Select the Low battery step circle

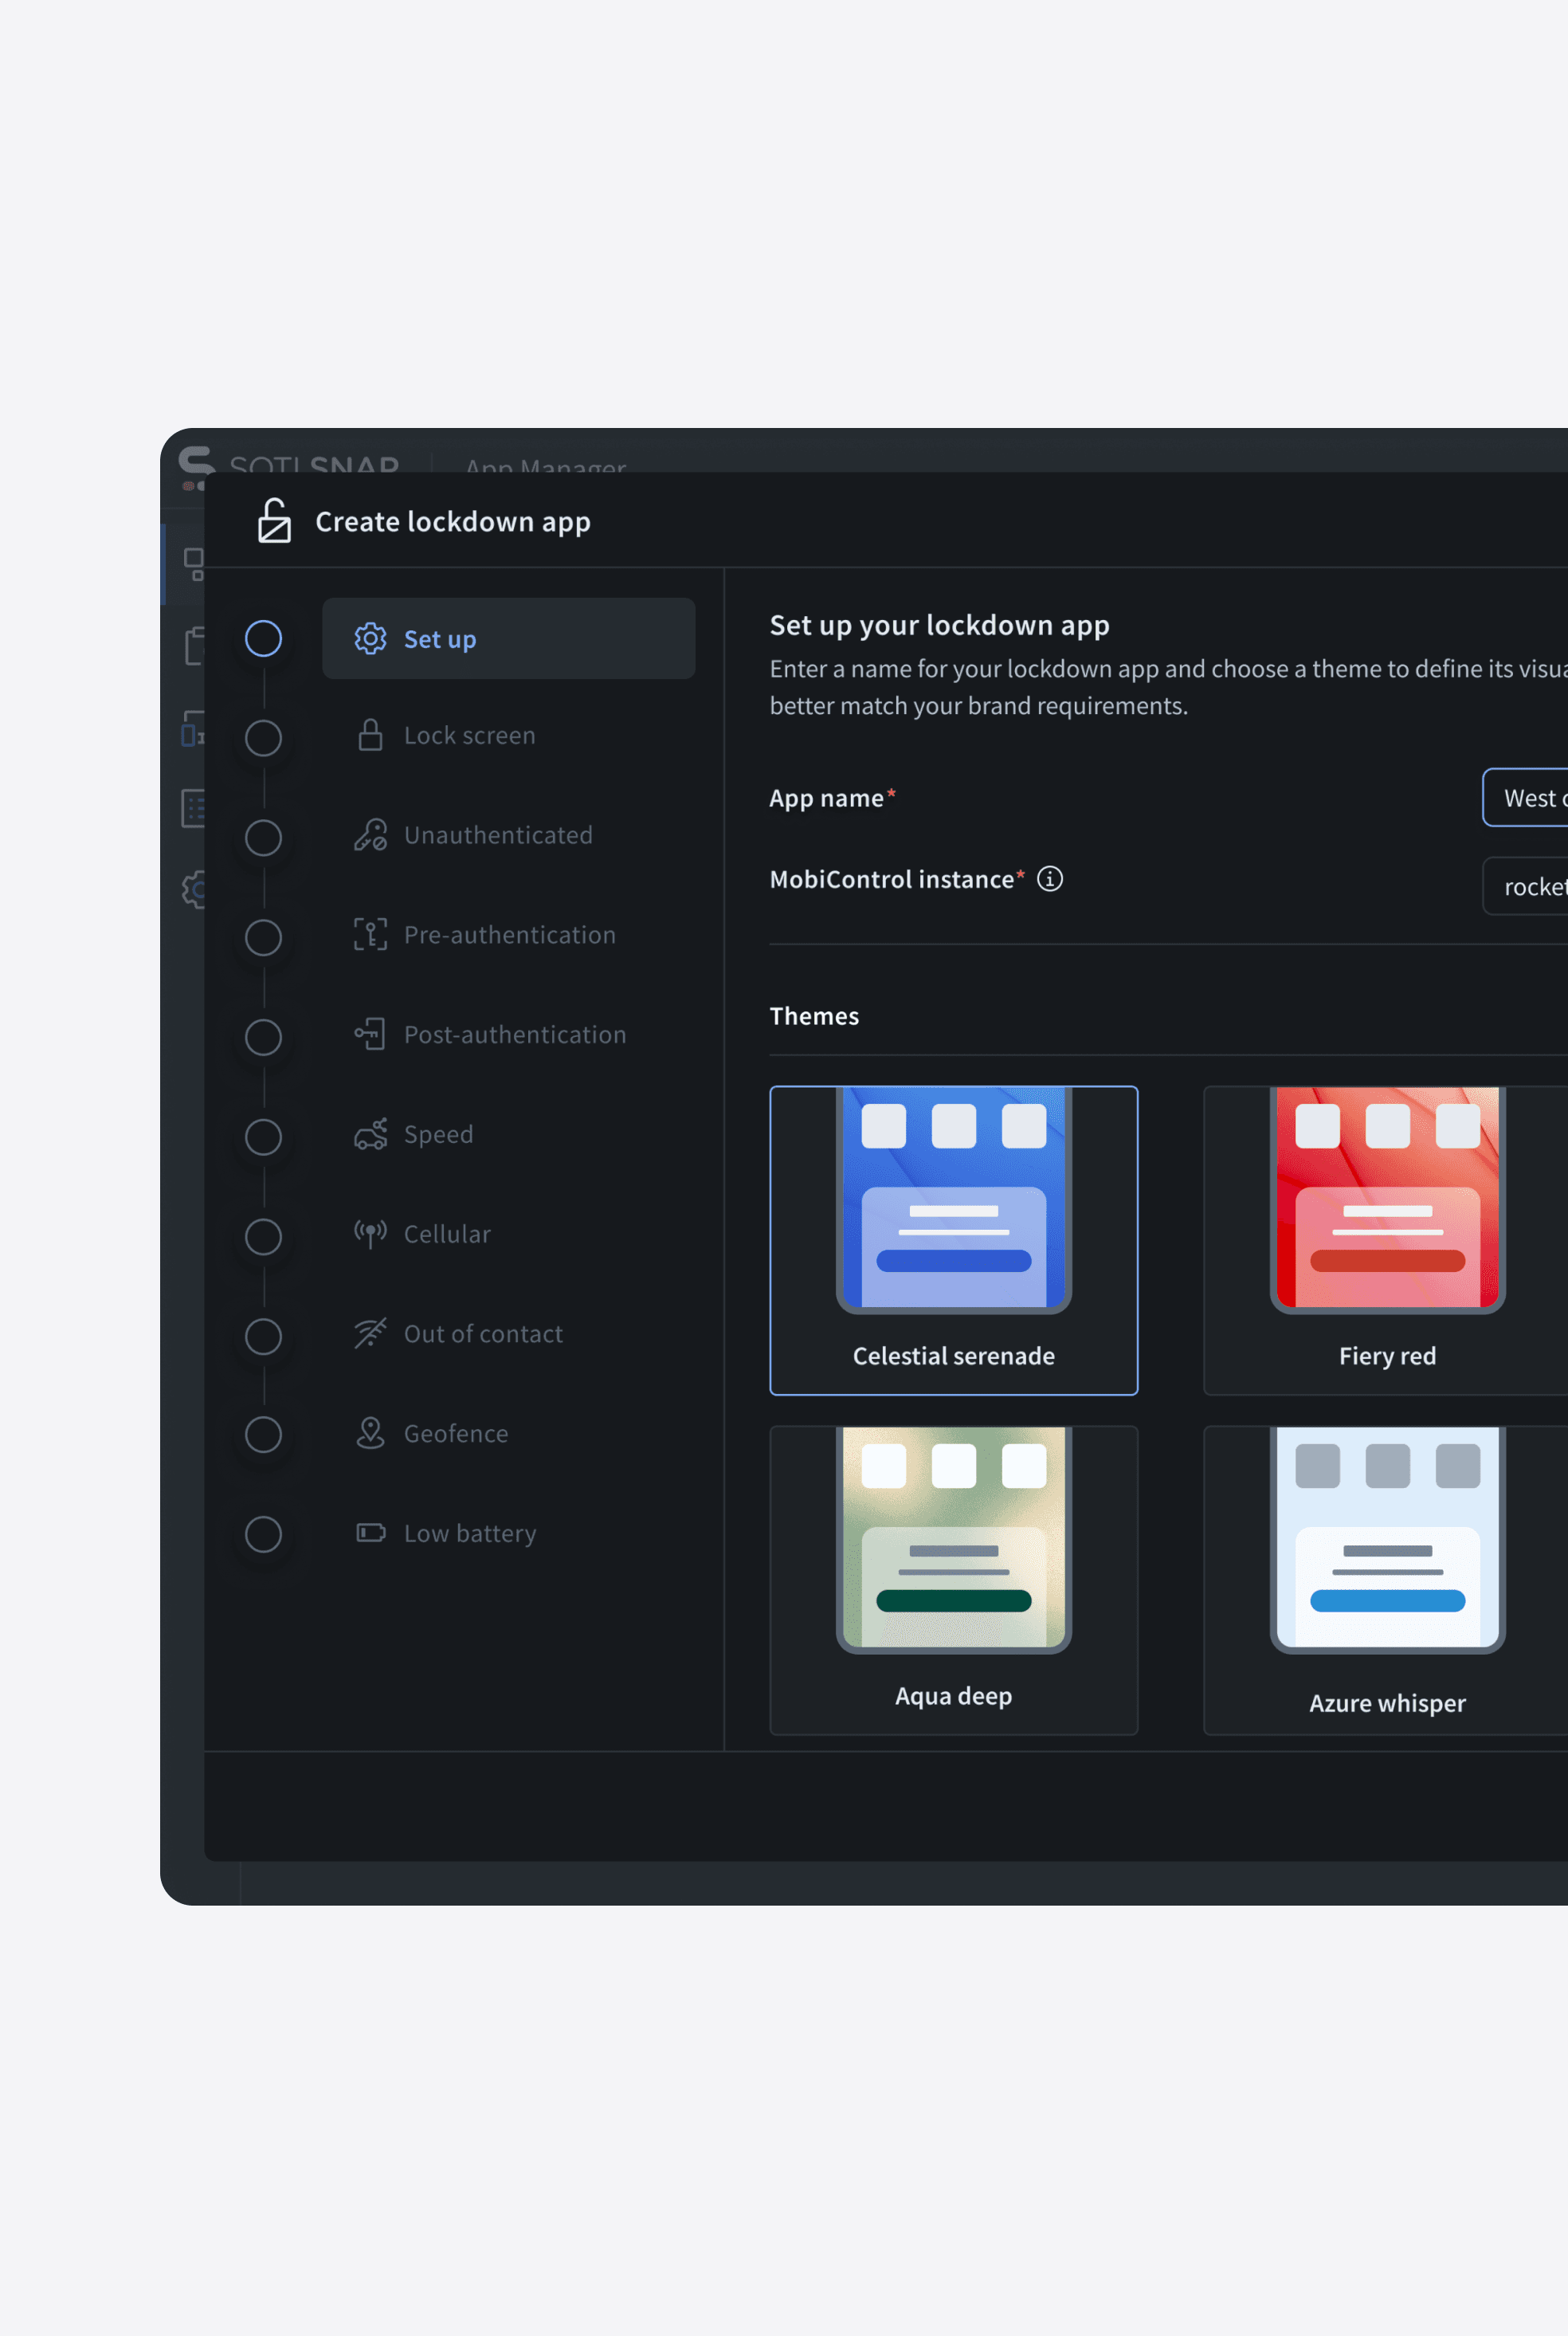pos(263,1534)
